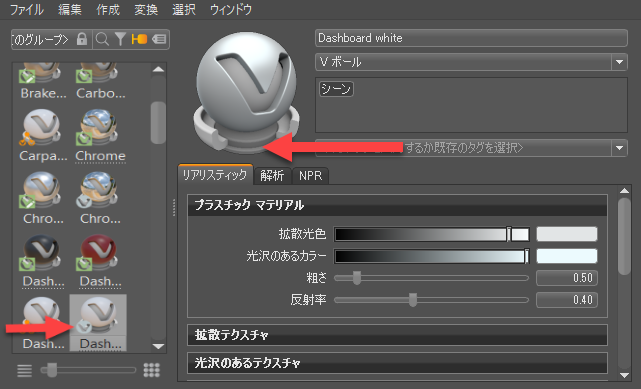
Task: Open the 選択 menu
Action: pos(184,9)
